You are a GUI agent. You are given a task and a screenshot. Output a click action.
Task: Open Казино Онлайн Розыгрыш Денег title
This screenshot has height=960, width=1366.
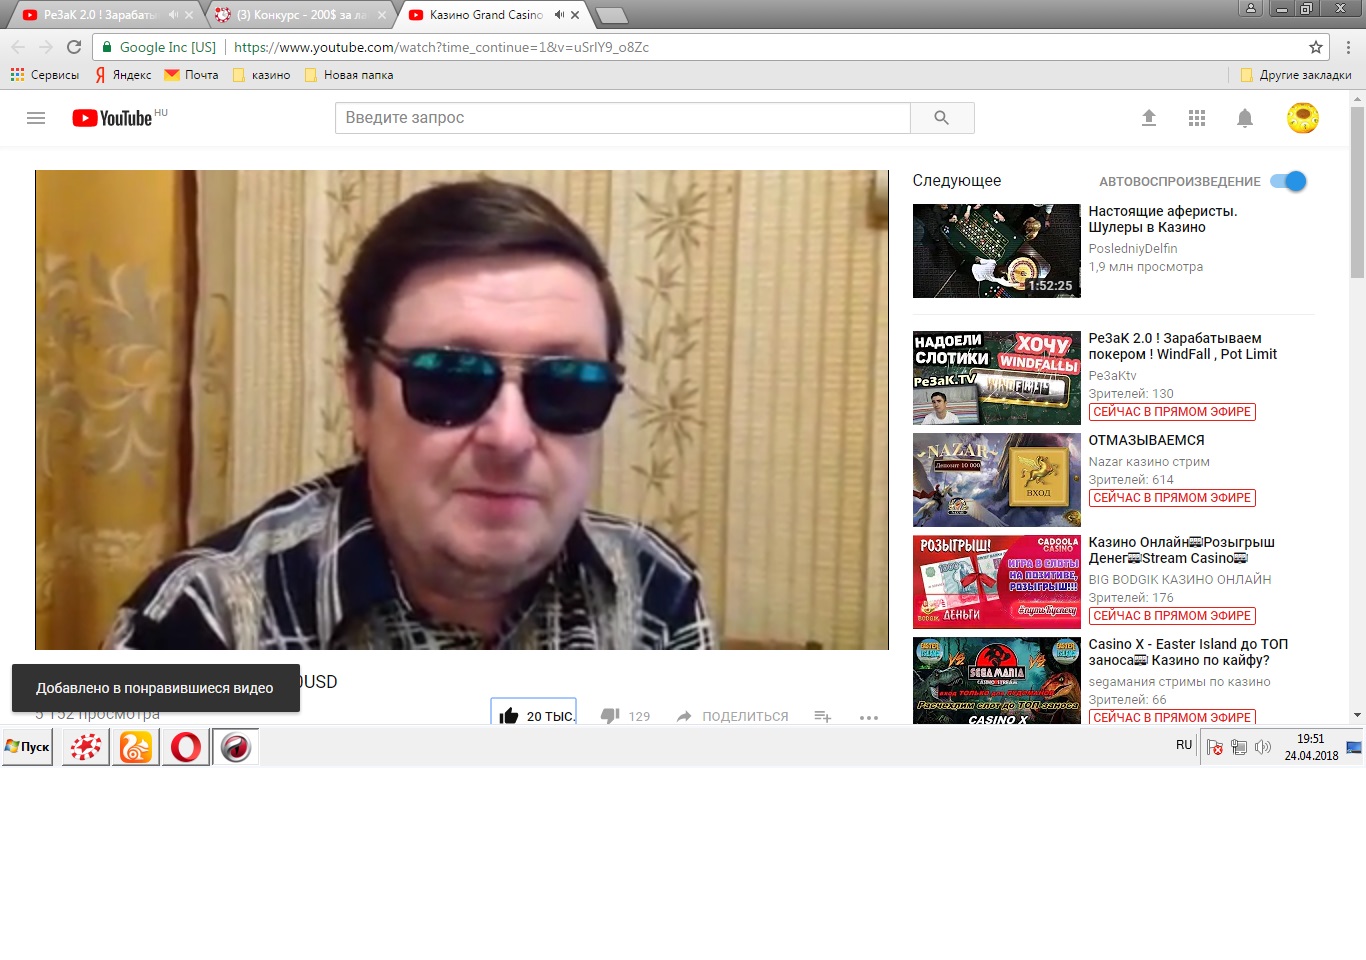pos(1182,550)
